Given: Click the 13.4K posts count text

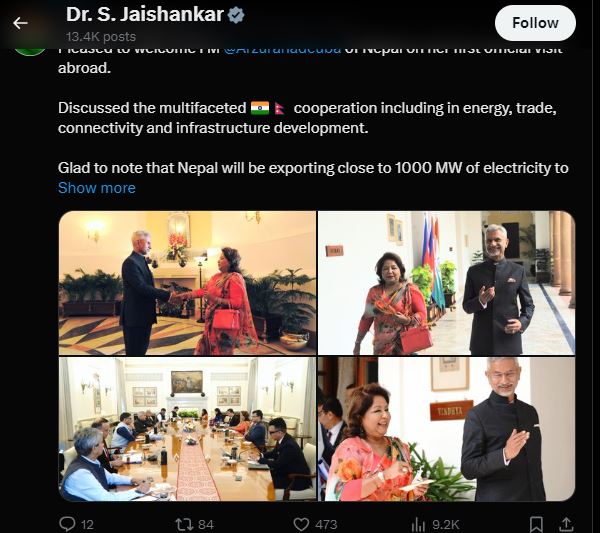Looking at the screenshot, I should click(x=101, y=37).
